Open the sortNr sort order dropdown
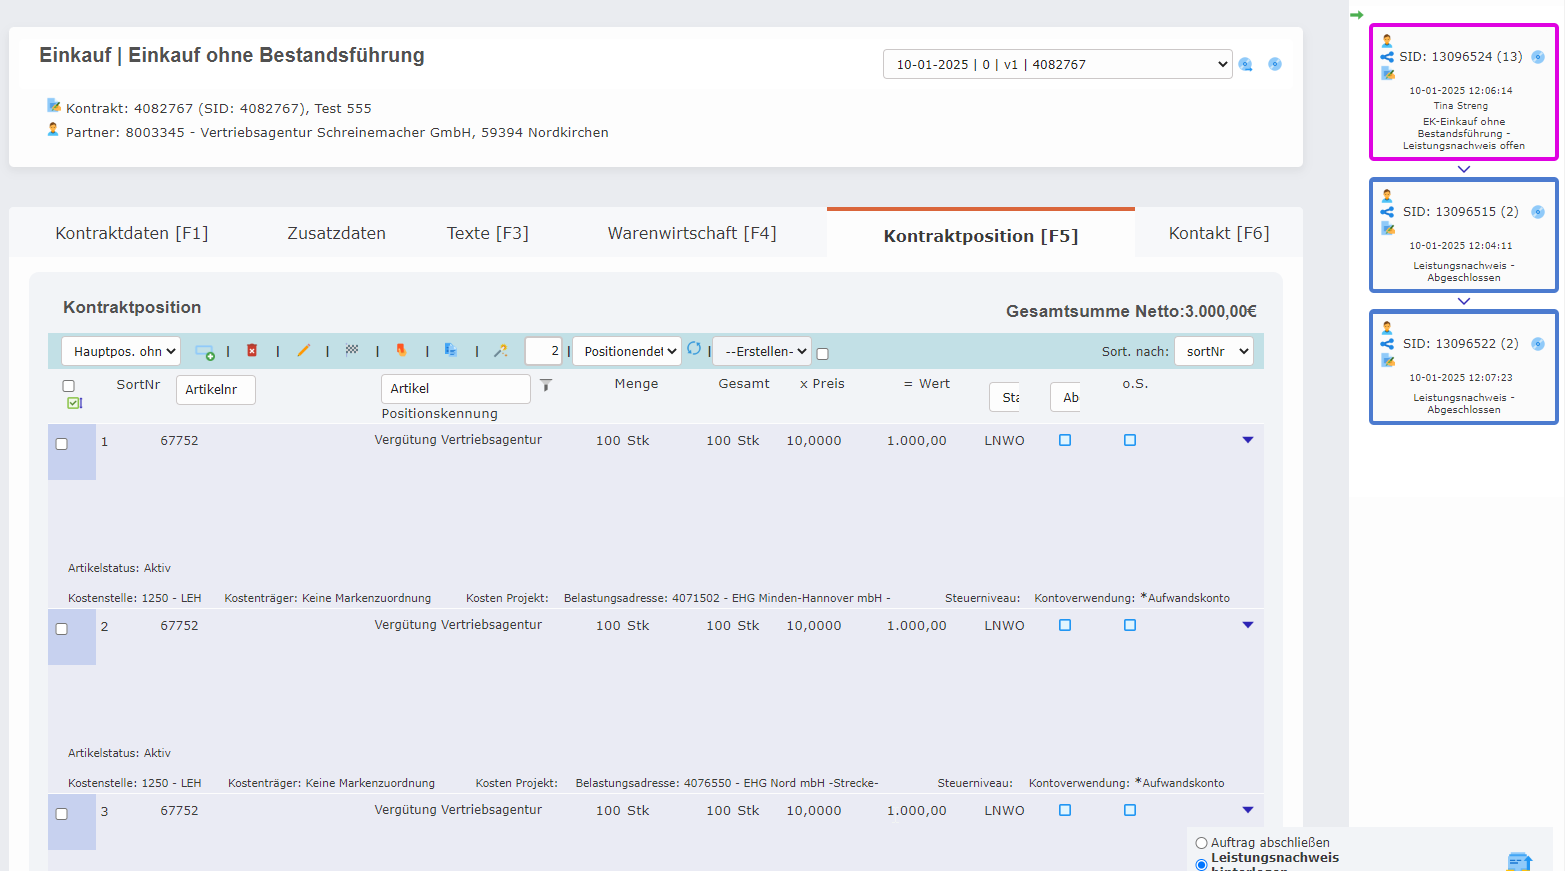Screen dimensions: 1565x871 tap(1213, 352)
